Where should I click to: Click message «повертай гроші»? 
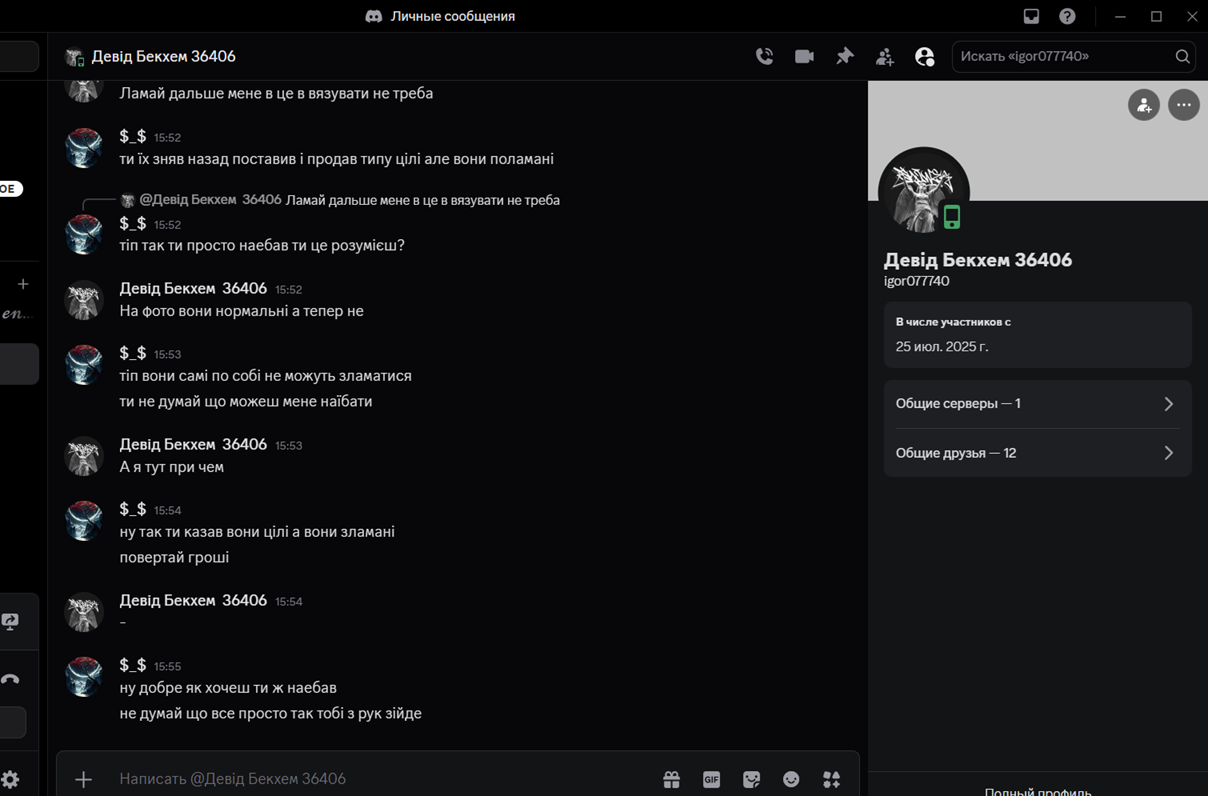pyautogui.click(x=174, y=557)
